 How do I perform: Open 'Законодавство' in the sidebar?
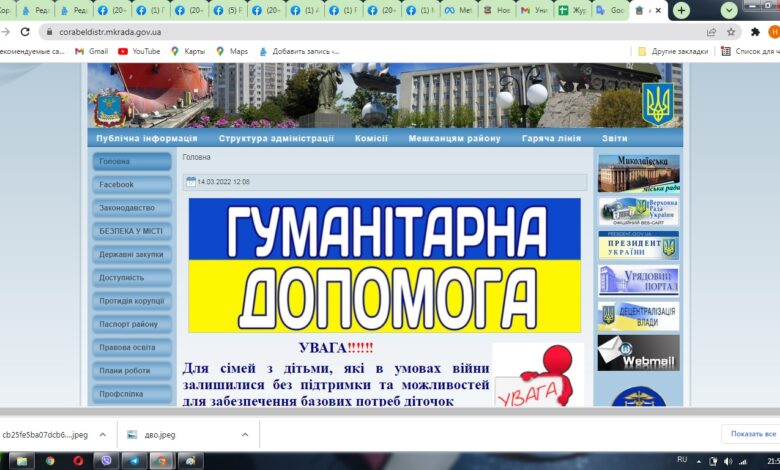tap(132, 208)
